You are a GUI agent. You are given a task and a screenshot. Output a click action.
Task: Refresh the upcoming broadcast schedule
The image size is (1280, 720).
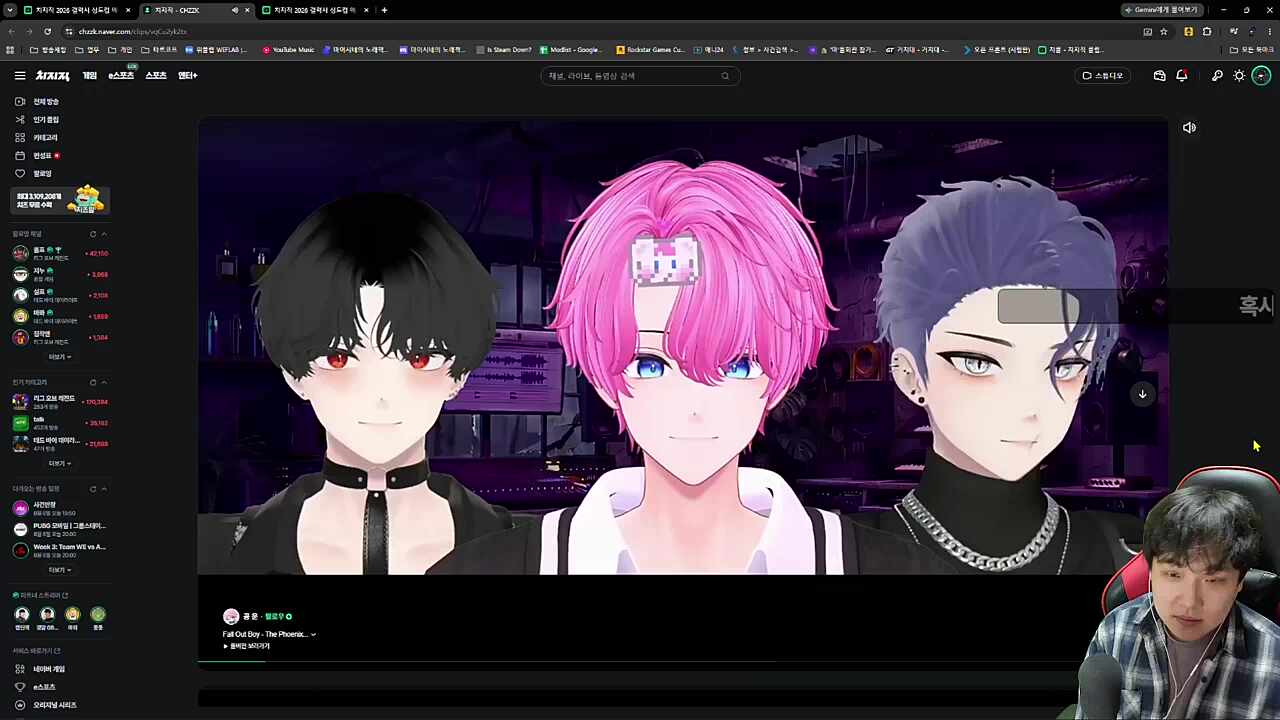click(x=93, y=489)
